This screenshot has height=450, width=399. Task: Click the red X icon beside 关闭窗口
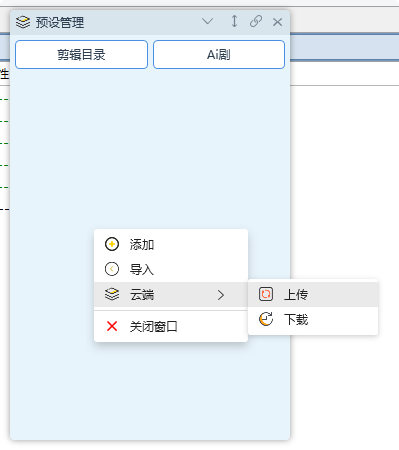click(112, 326)
